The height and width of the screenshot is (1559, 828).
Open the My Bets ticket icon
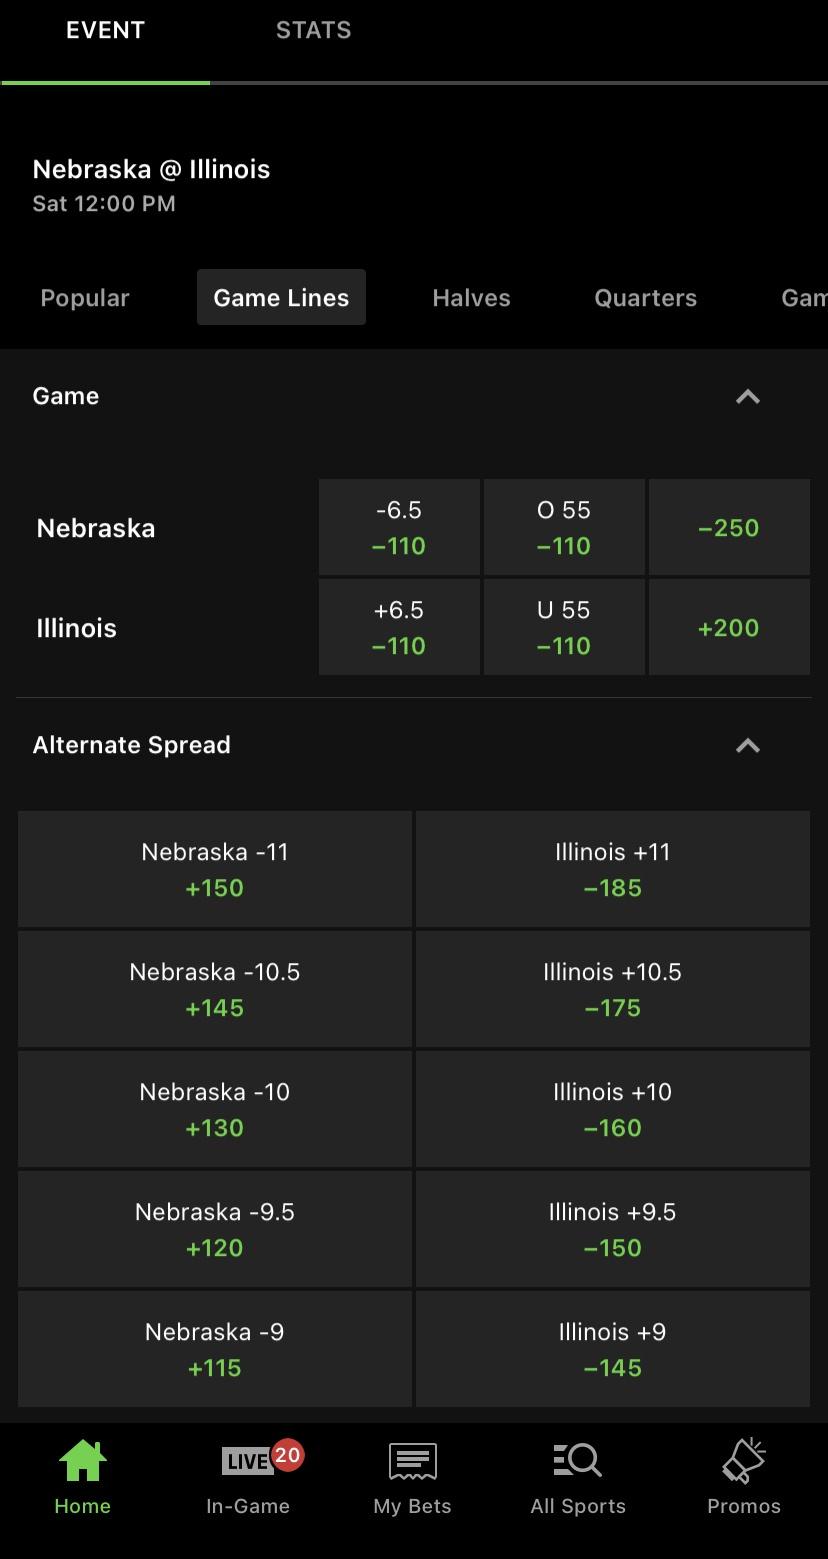click(x=413, y=1462)
